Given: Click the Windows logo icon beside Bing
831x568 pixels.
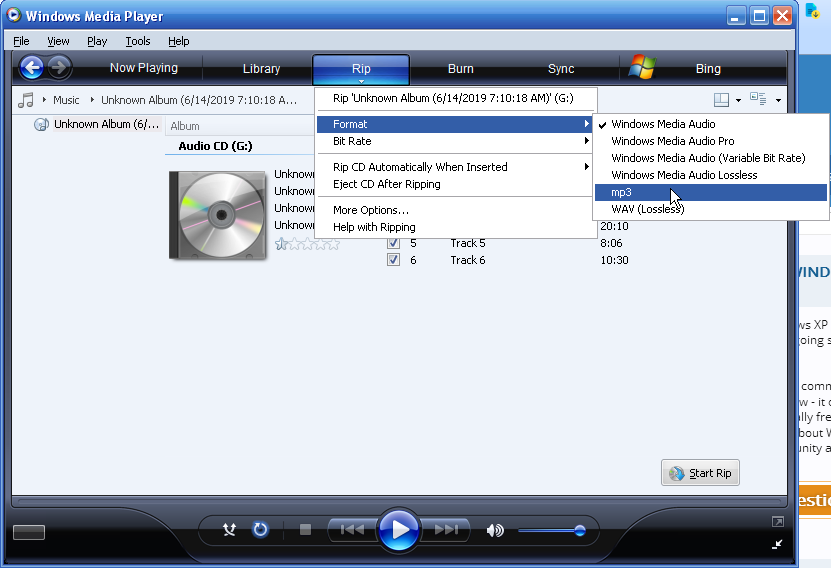Looking at the screenshot, I should point(642,67).
